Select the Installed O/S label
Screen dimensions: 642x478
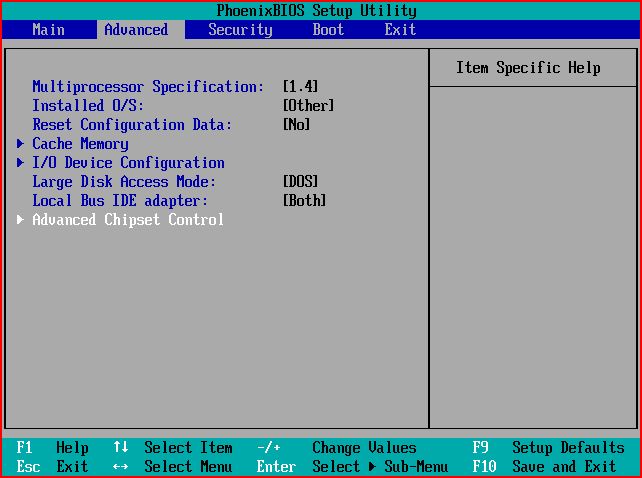click(88, 106)
